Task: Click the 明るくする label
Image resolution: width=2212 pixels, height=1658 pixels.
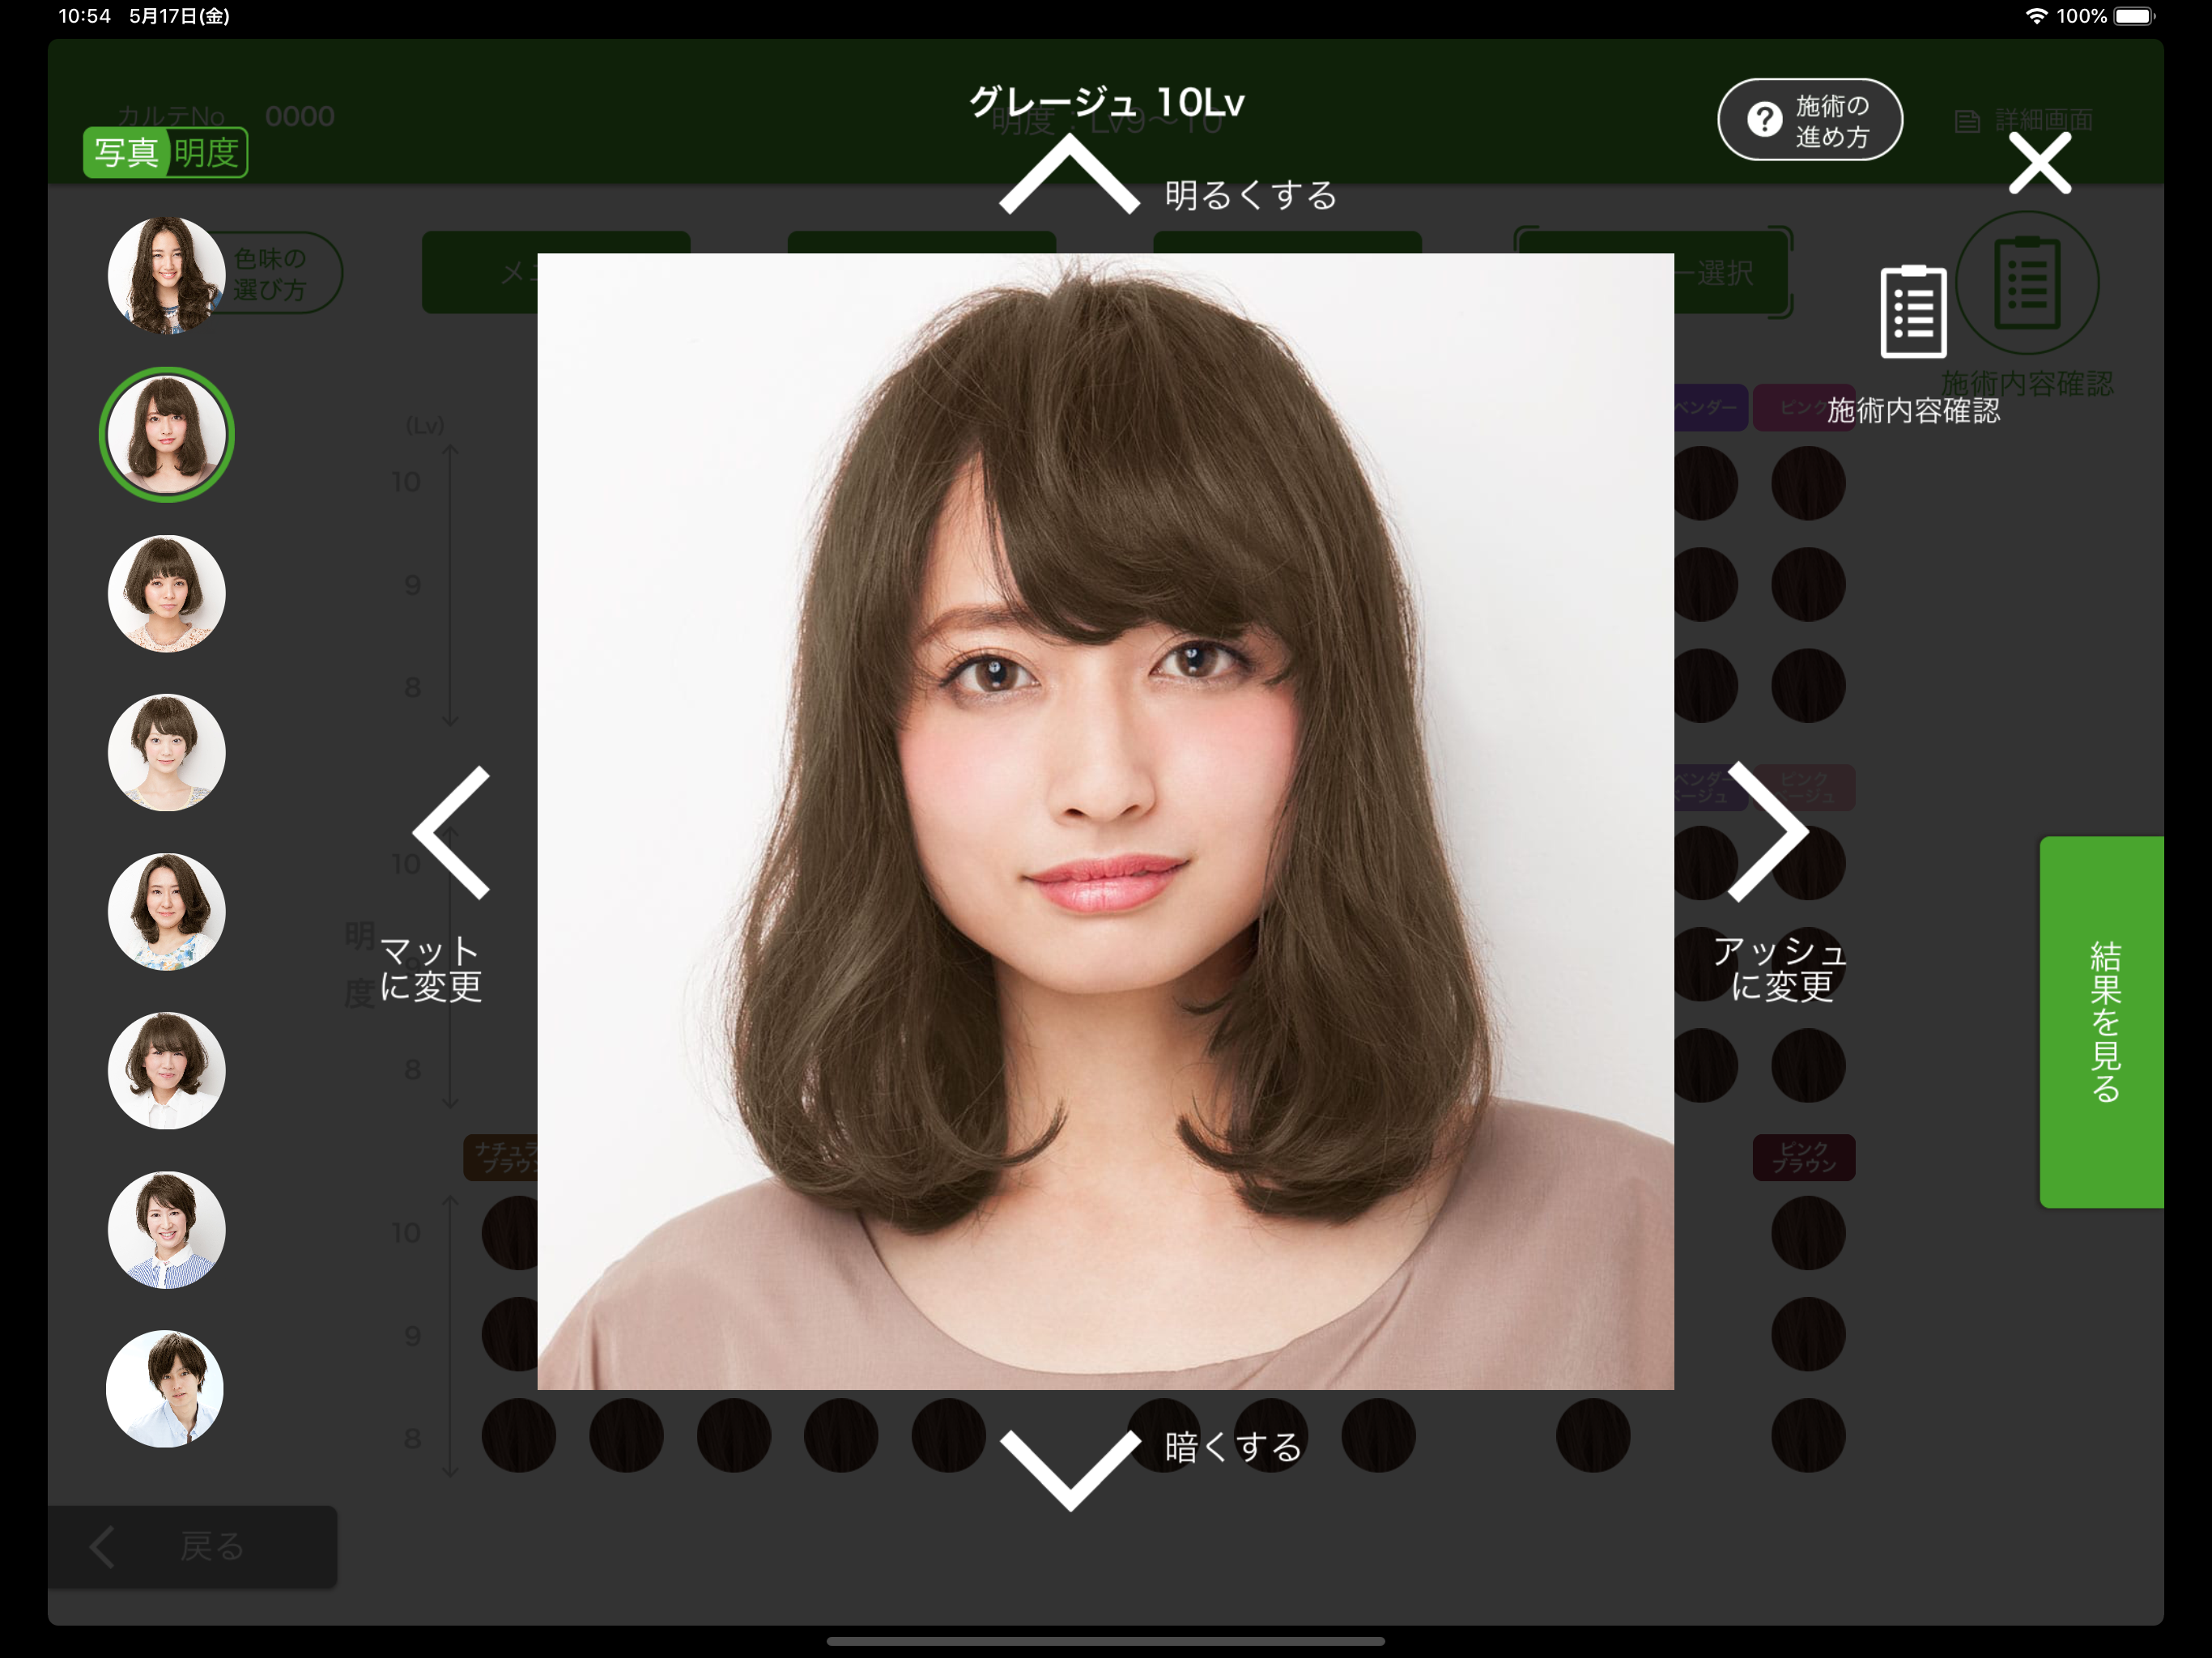Action: [x=1251, y=195]
